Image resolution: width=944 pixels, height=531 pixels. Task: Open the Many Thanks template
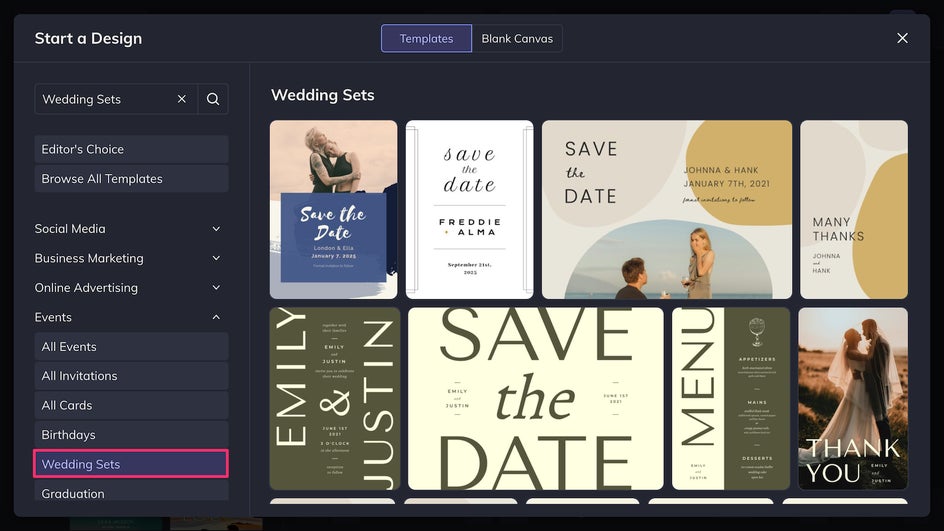point(854,210)
